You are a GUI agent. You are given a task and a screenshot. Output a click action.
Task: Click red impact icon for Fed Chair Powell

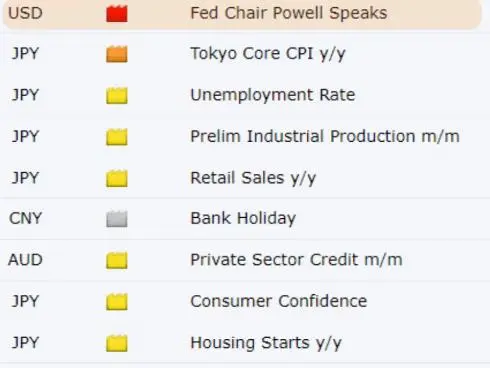click(117, 14)
